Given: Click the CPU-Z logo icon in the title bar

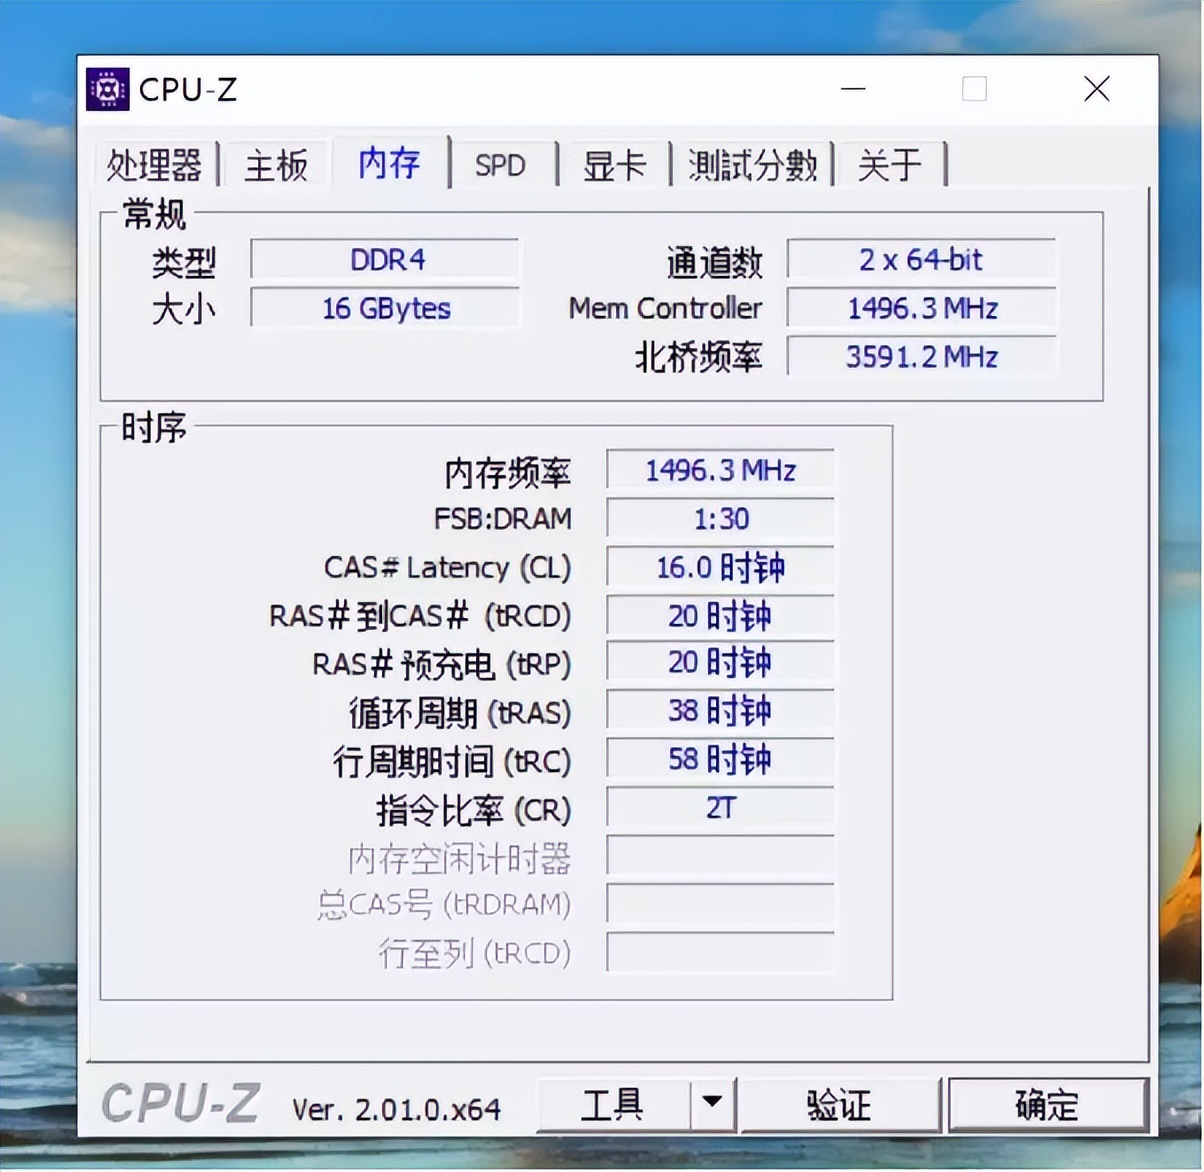Looking at the screenshot, I should point(107,89).
